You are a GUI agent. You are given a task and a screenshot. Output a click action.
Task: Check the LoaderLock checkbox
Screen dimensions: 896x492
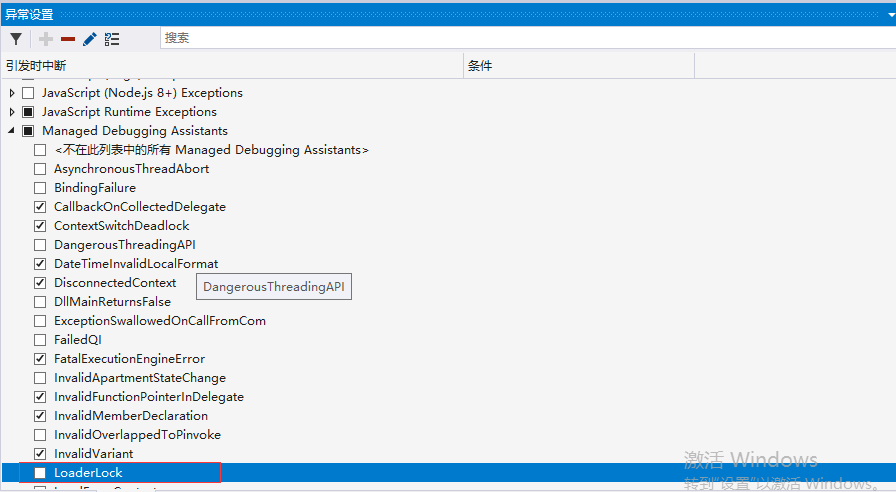coord(40,473)
